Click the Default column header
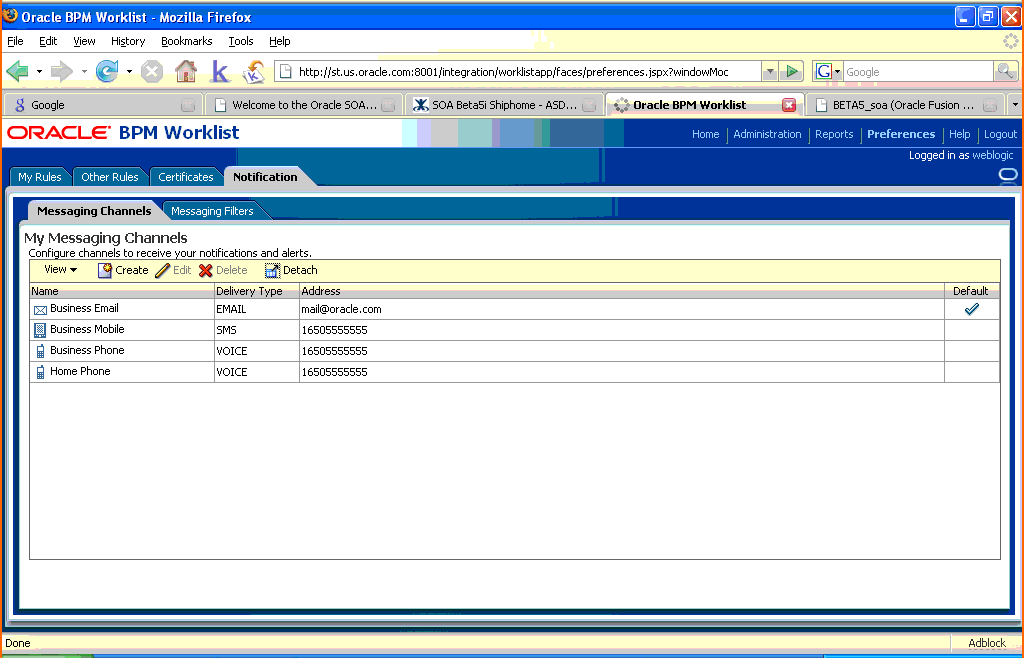The height and width of the screenshot is (658, 1024). (972, 291)
